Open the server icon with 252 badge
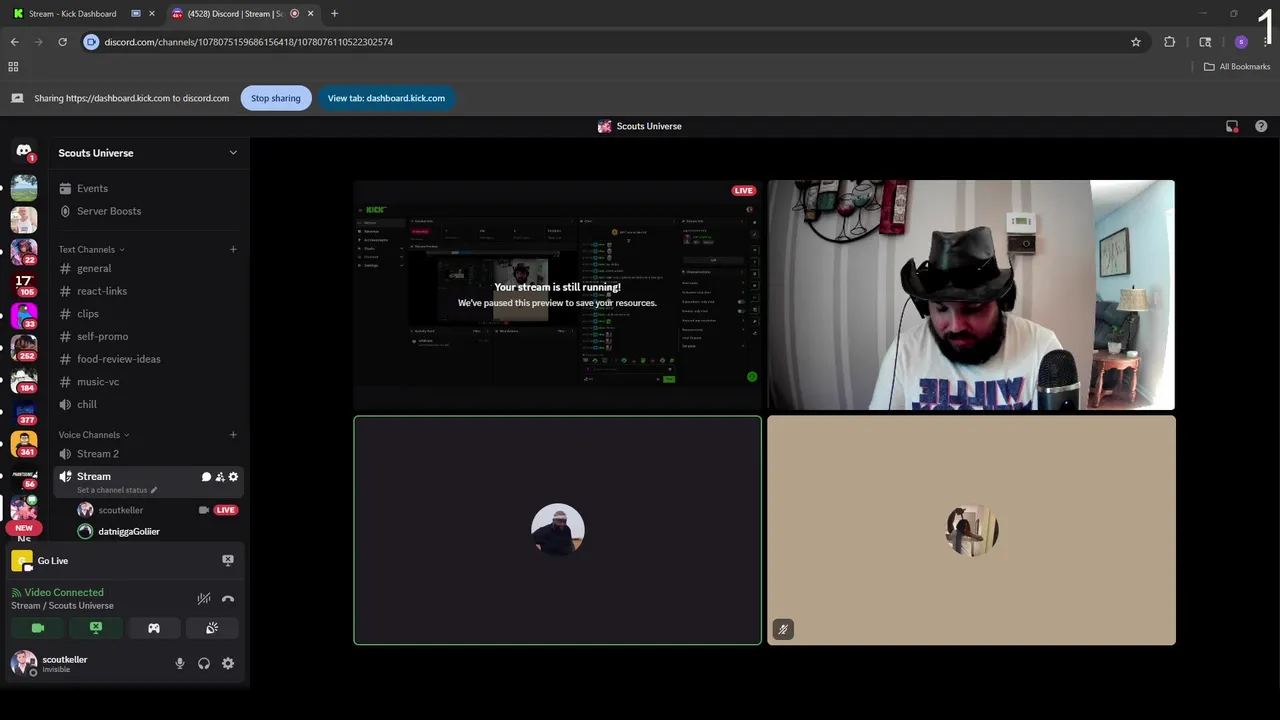 click(24, 347)
